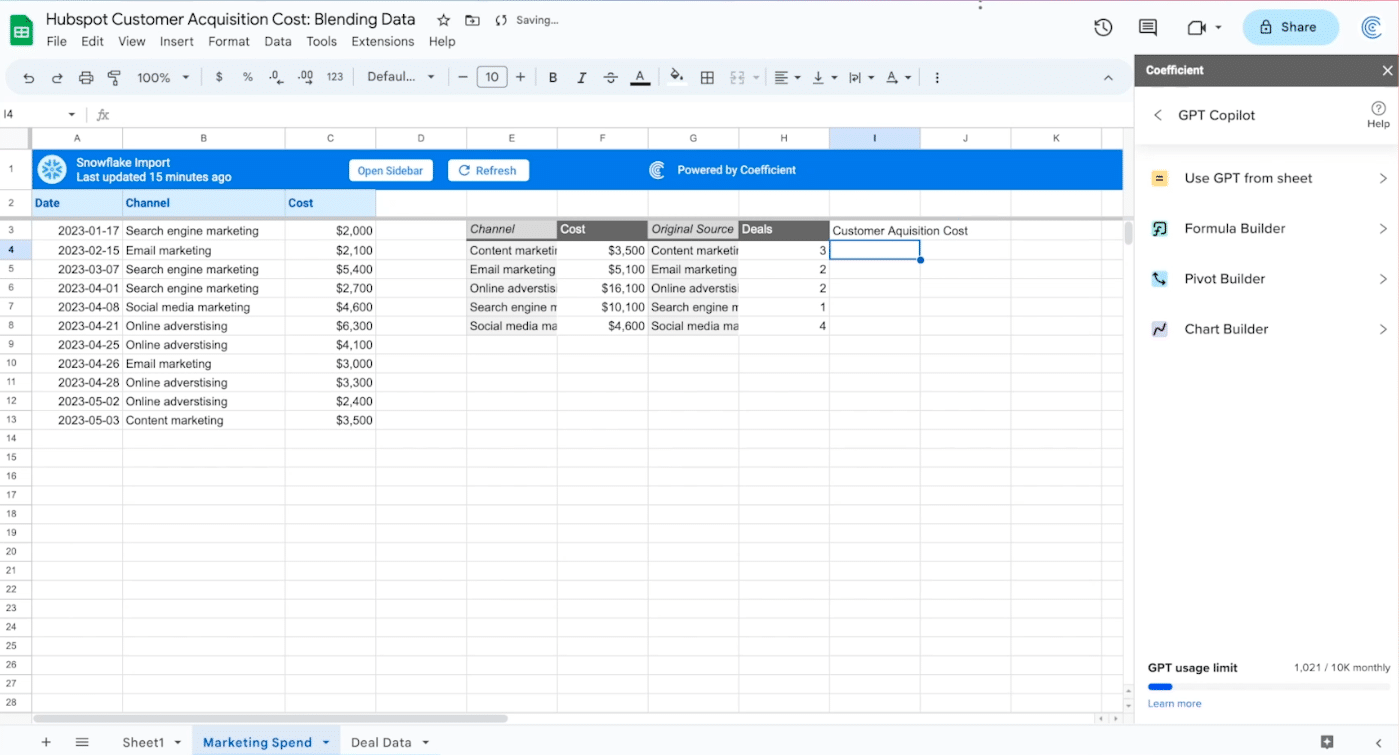The height and width of the screenshot is (755, 1399).
Task: Open text rotation dropdown
Action: pyautogui.click(x=898, y=77)
